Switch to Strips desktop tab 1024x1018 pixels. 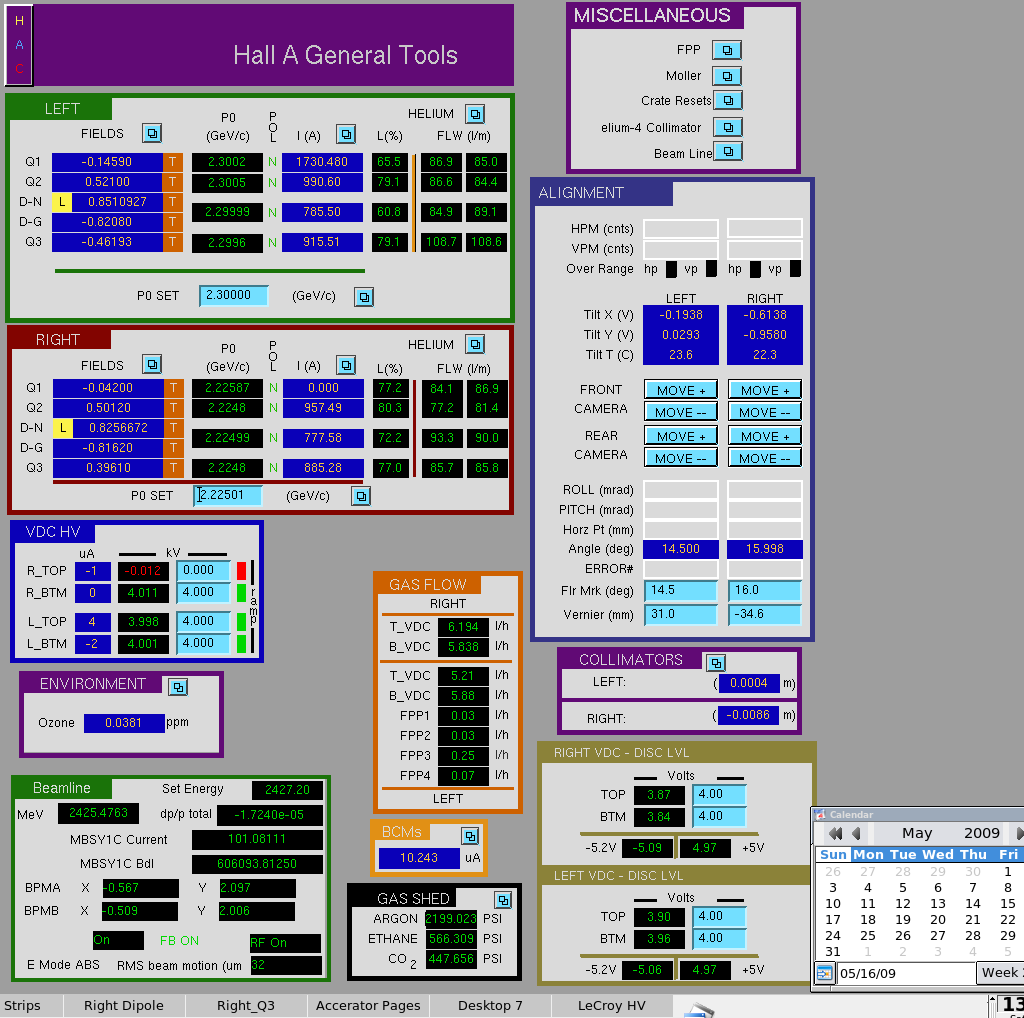click(31, 1006)
